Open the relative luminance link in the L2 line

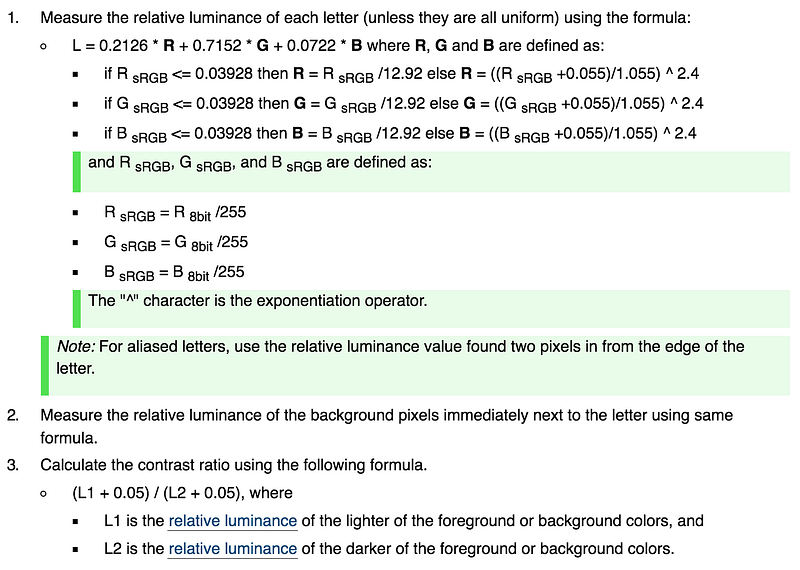(233, 549)
